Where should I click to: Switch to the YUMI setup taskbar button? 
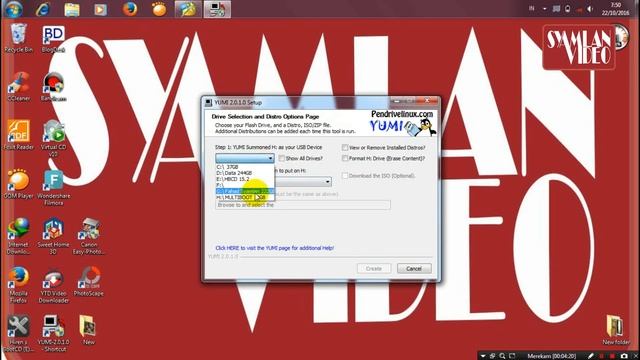(217, 9)
